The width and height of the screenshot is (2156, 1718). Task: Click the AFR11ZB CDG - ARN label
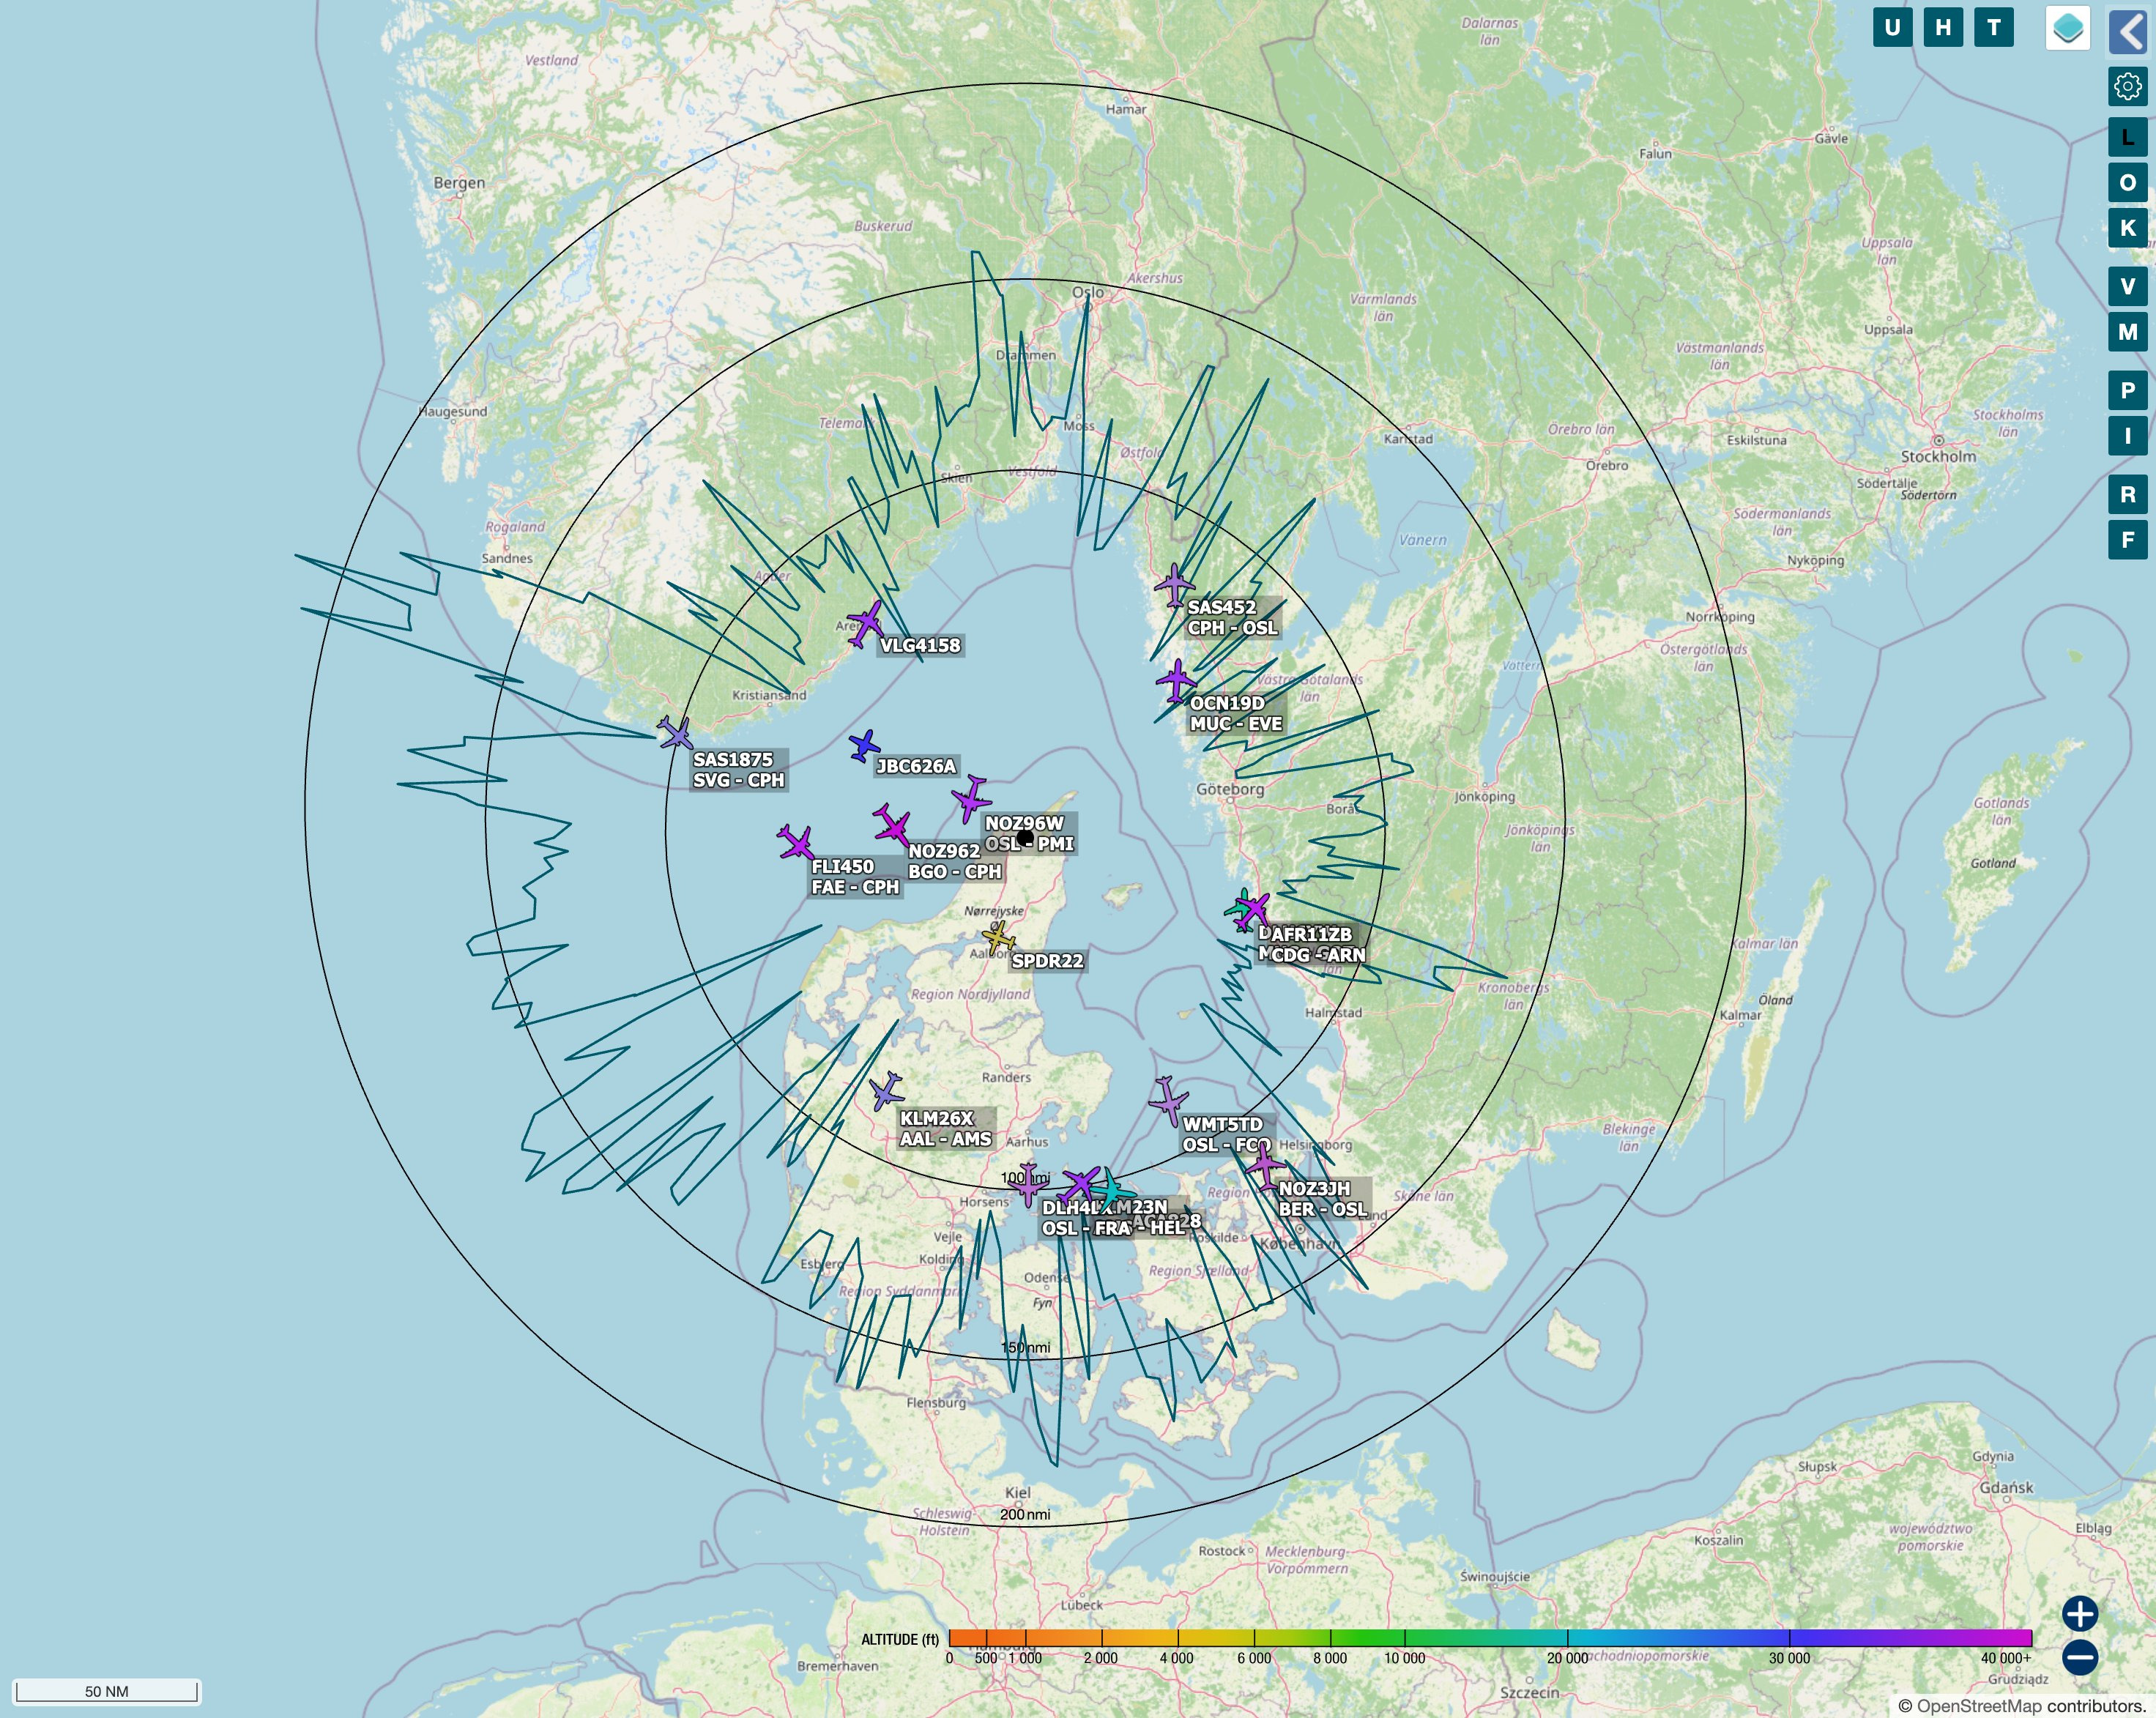click(1317, 945)
